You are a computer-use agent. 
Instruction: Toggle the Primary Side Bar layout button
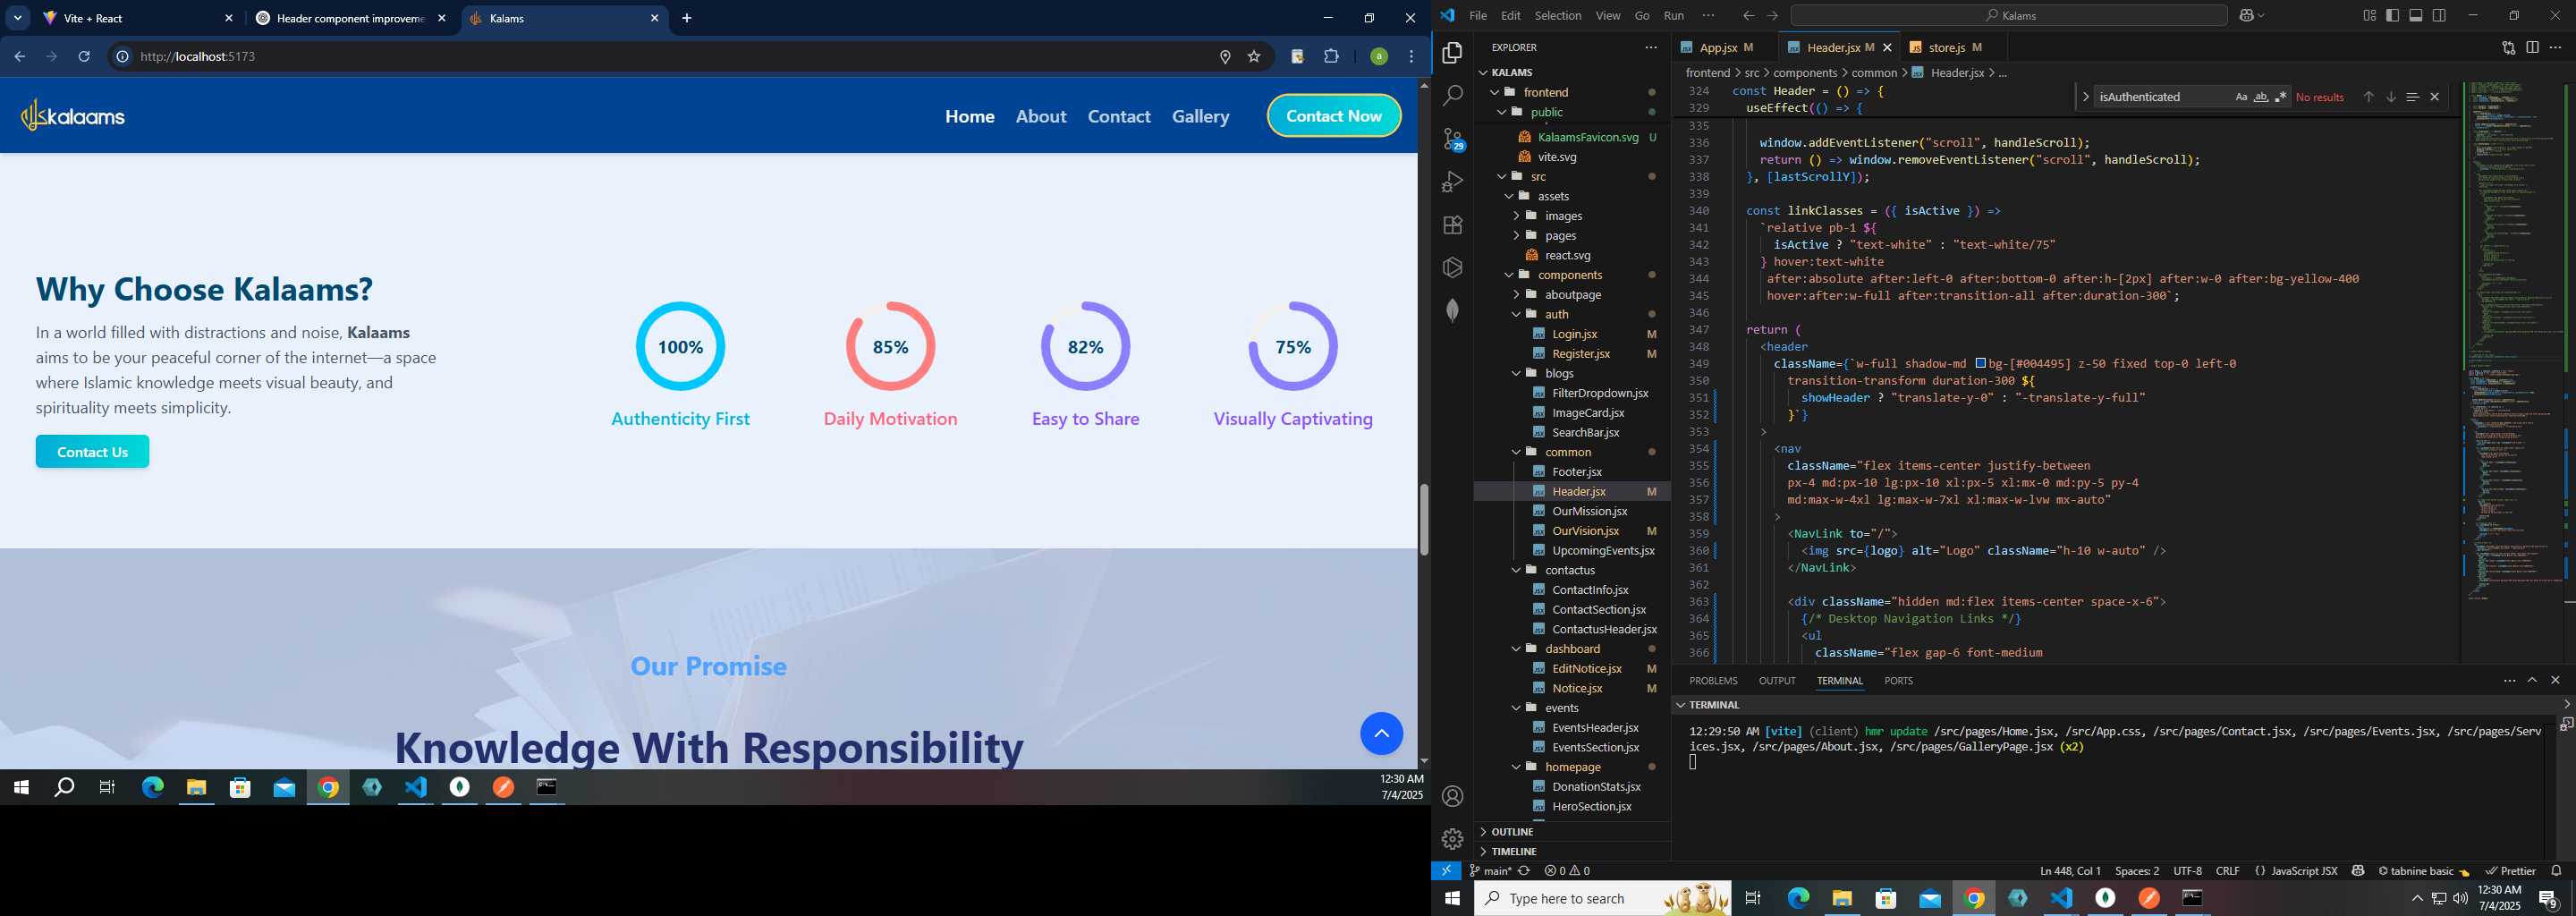2392,15
